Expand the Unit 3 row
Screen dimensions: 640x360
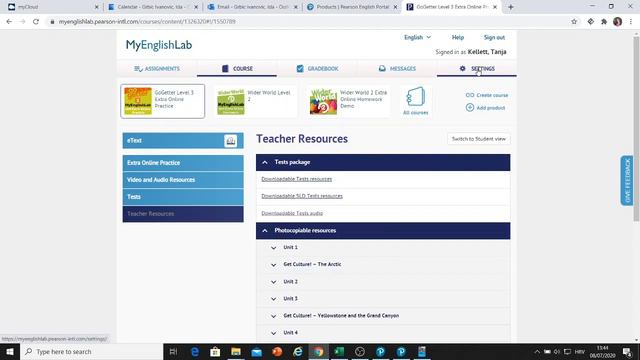273,299
